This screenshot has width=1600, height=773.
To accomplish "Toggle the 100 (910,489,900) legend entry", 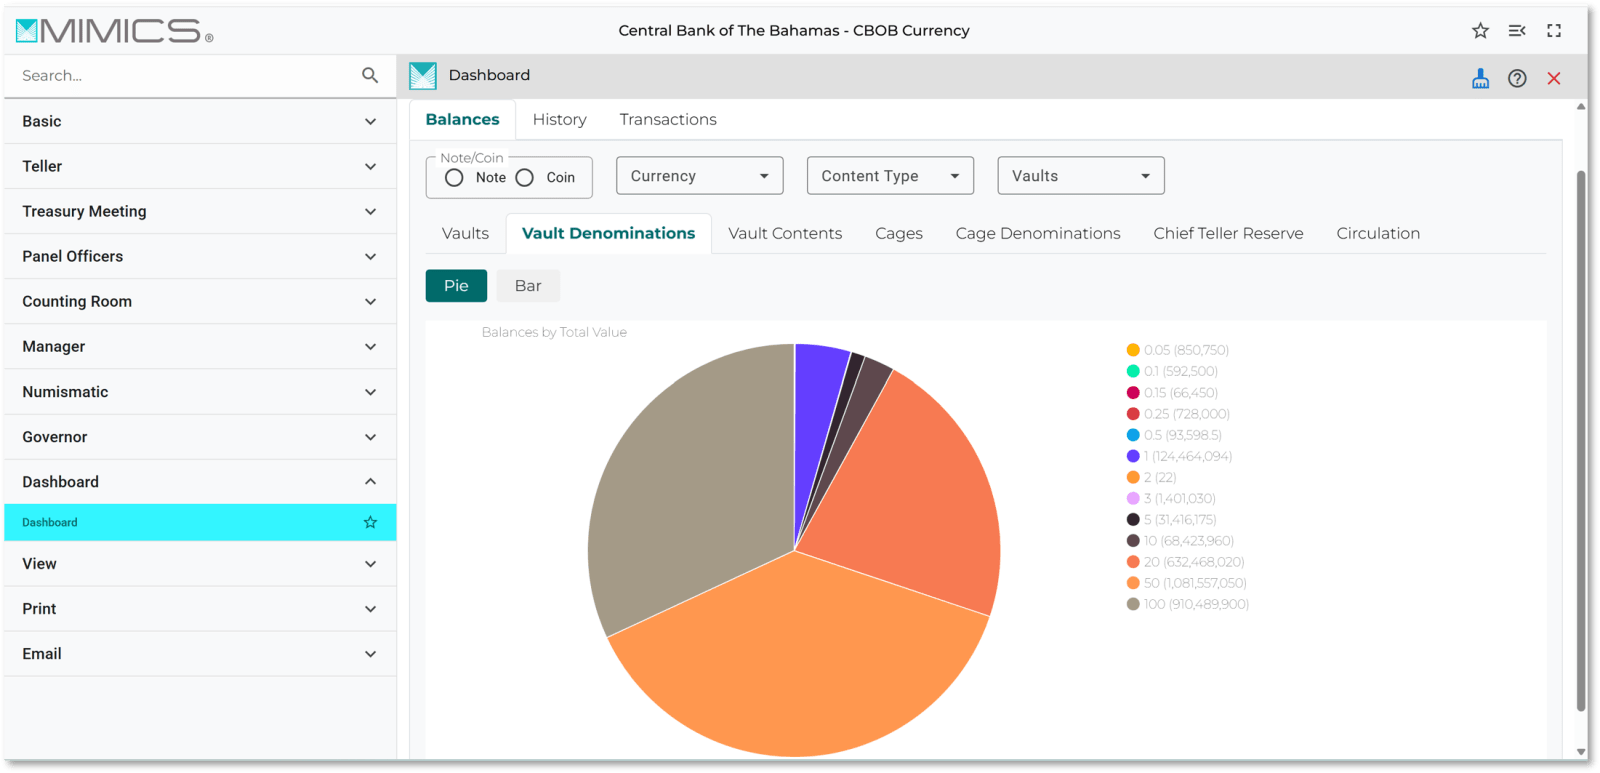I will click(x=1187, y=604).
